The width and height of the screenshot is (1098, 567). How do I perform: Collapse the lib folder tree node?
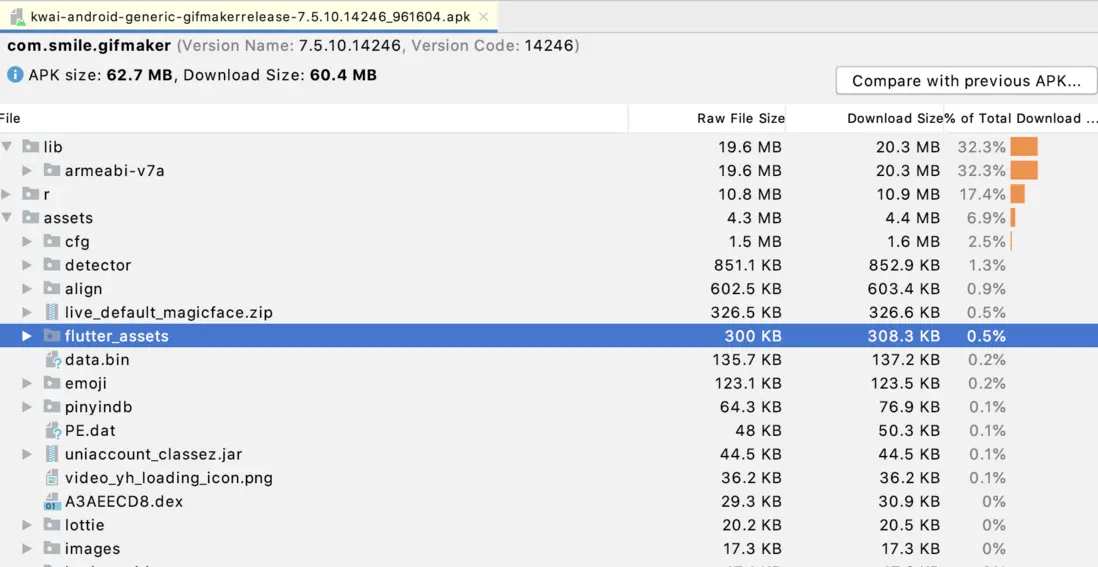7,147
